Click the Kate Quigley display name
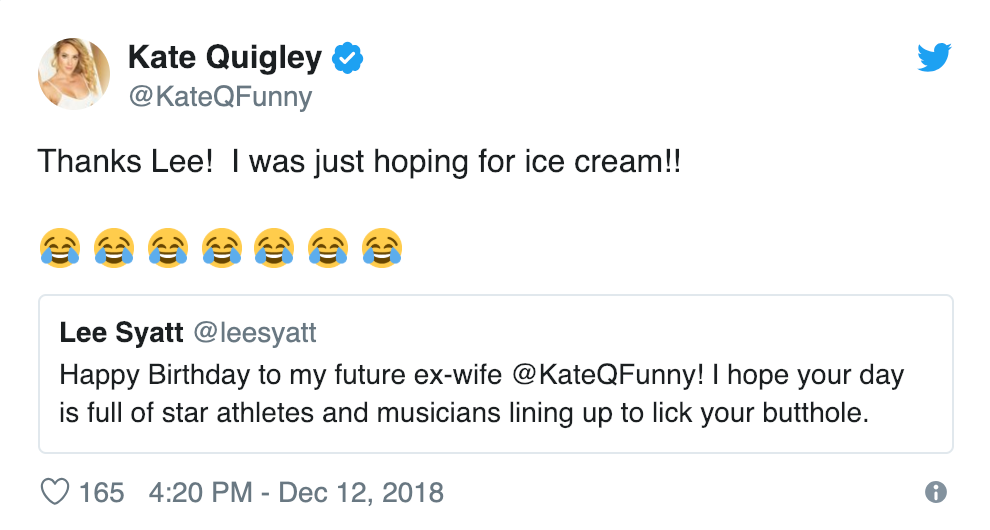 coord(225,59)
